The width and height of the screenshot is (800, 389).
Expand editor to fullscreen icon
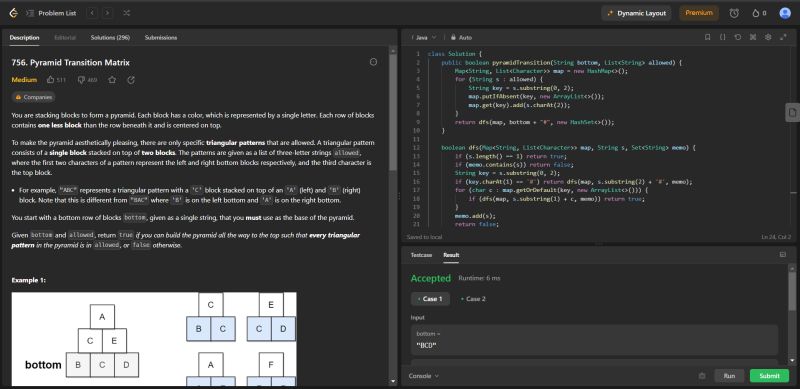pyautogui.click(x=783, y=37)
